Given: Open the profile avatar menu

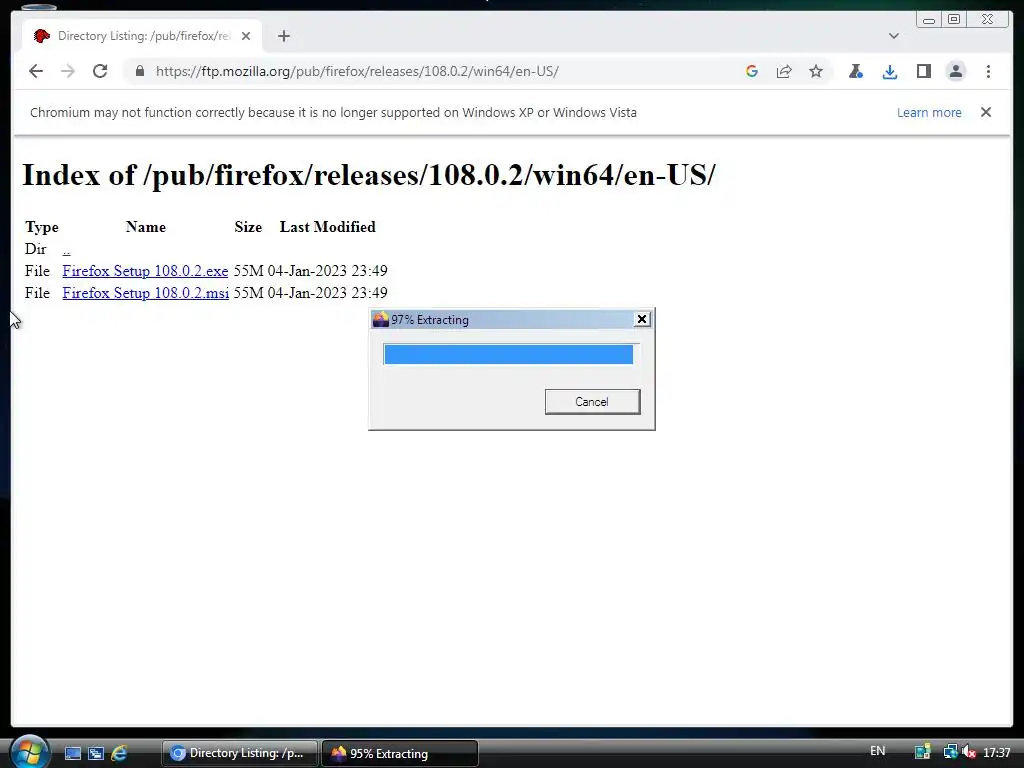Looking at the screenshot, I should (x=955, y=71).
